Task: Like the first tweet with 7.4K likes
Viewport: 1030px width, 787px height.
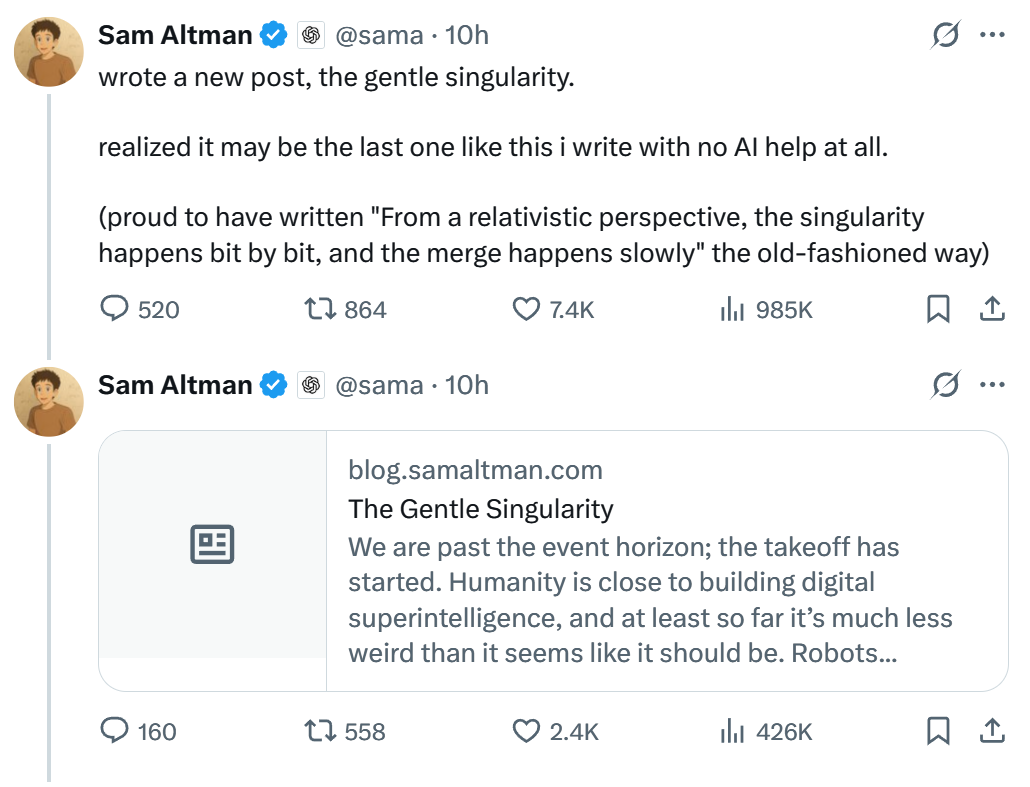Action: pyautogui.click(x=526, y=310)
